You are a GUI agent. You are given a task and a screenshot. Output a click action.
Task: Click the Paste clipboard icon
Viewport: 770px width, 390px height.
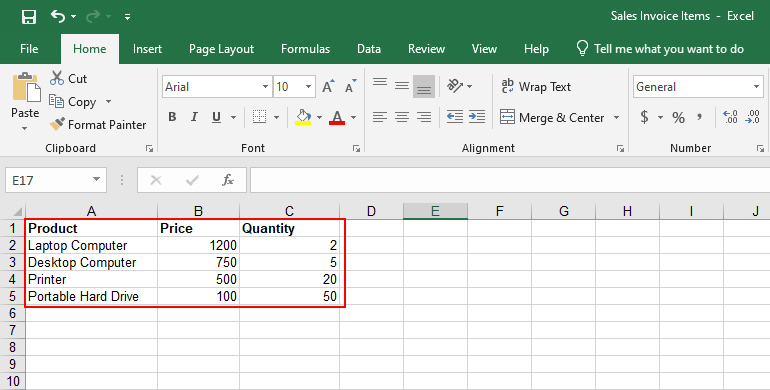(26, 88)
